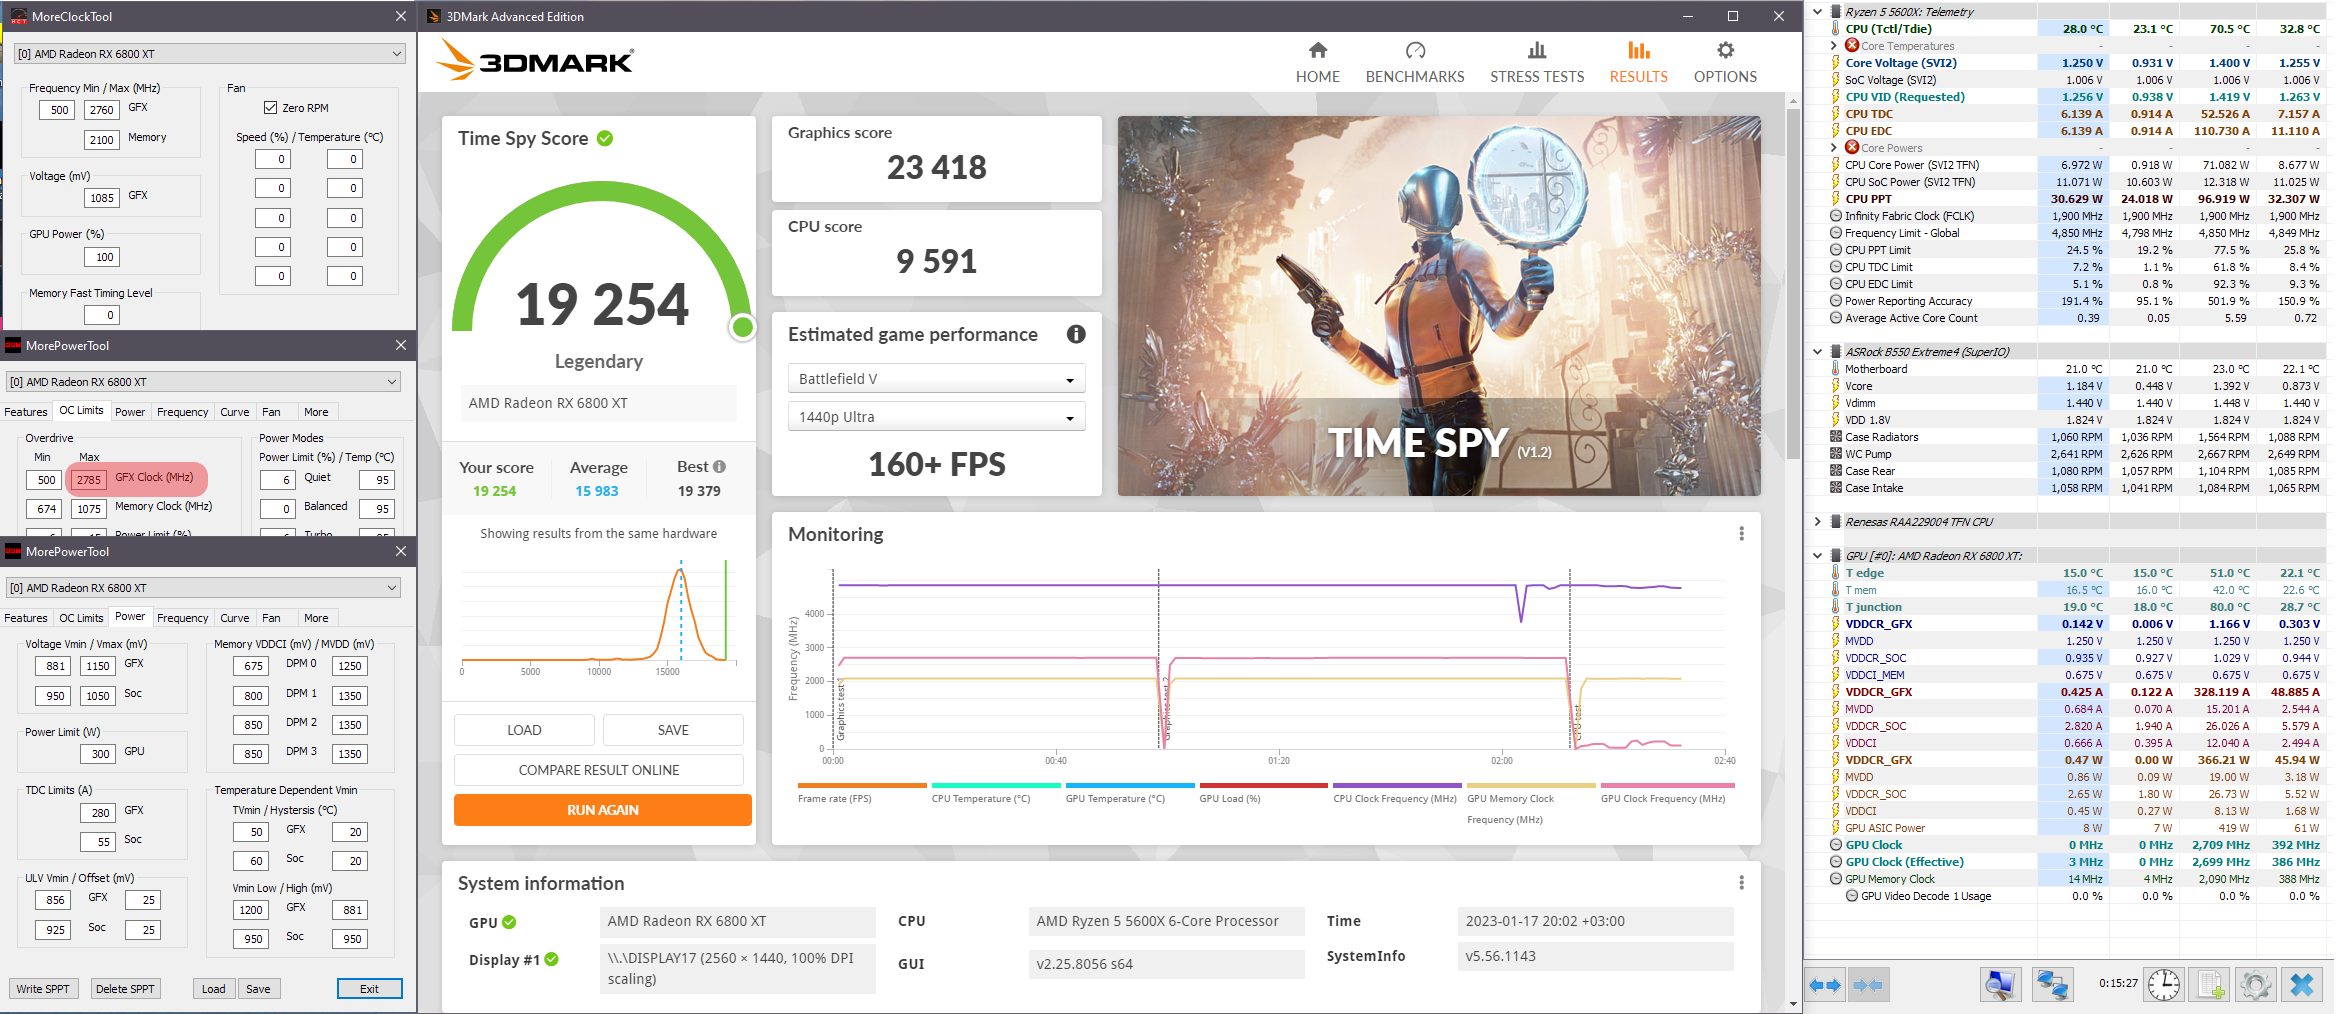Open the System information three-dot menu
Viewport: 2341px width, 1014px height.
pyautogui.click(x=1741, y=883)
